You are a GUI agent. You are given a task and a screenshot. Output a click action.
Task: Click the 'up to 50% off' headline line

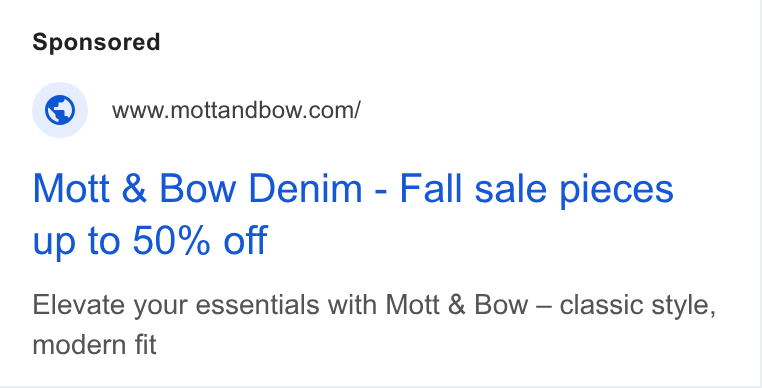[x=150, y=240]
